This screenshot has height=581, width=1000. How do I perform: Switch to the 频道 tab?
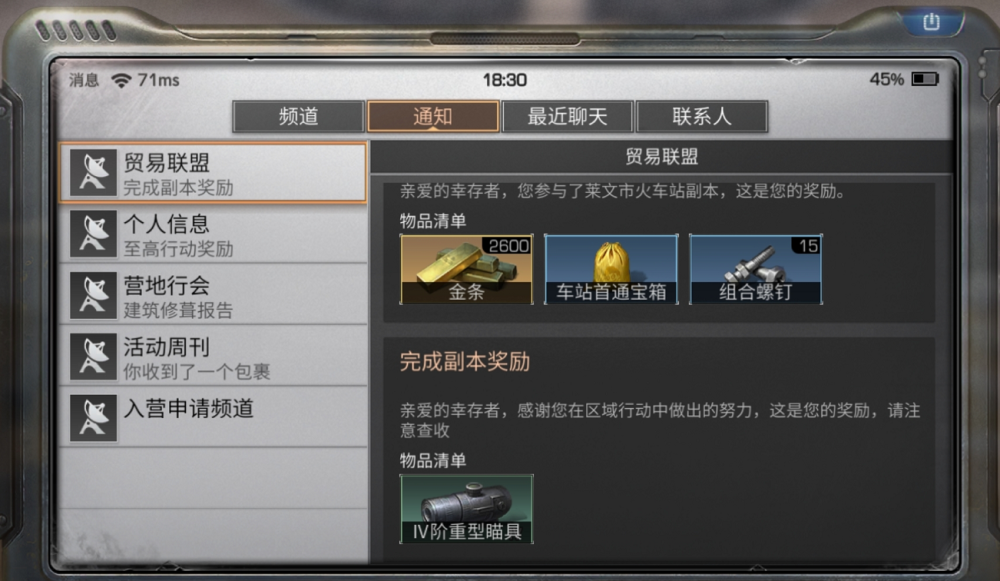298,116
